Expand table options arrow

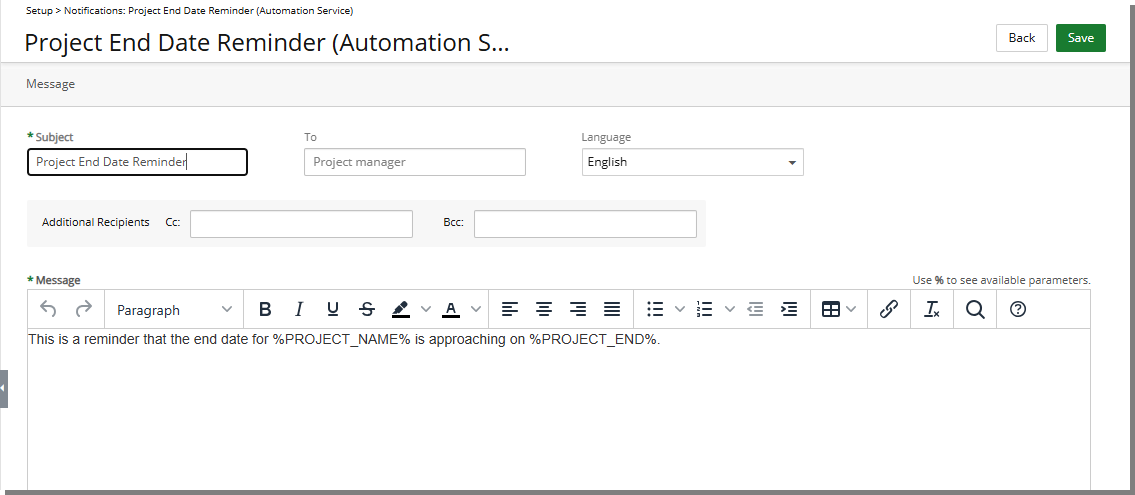(851, 310)
